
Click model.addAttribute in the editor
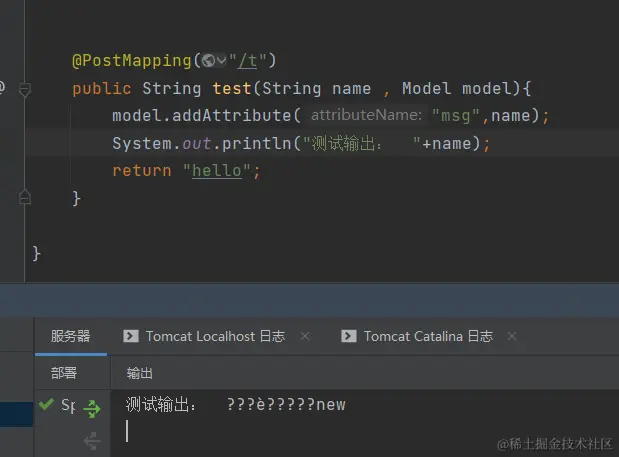202,116
